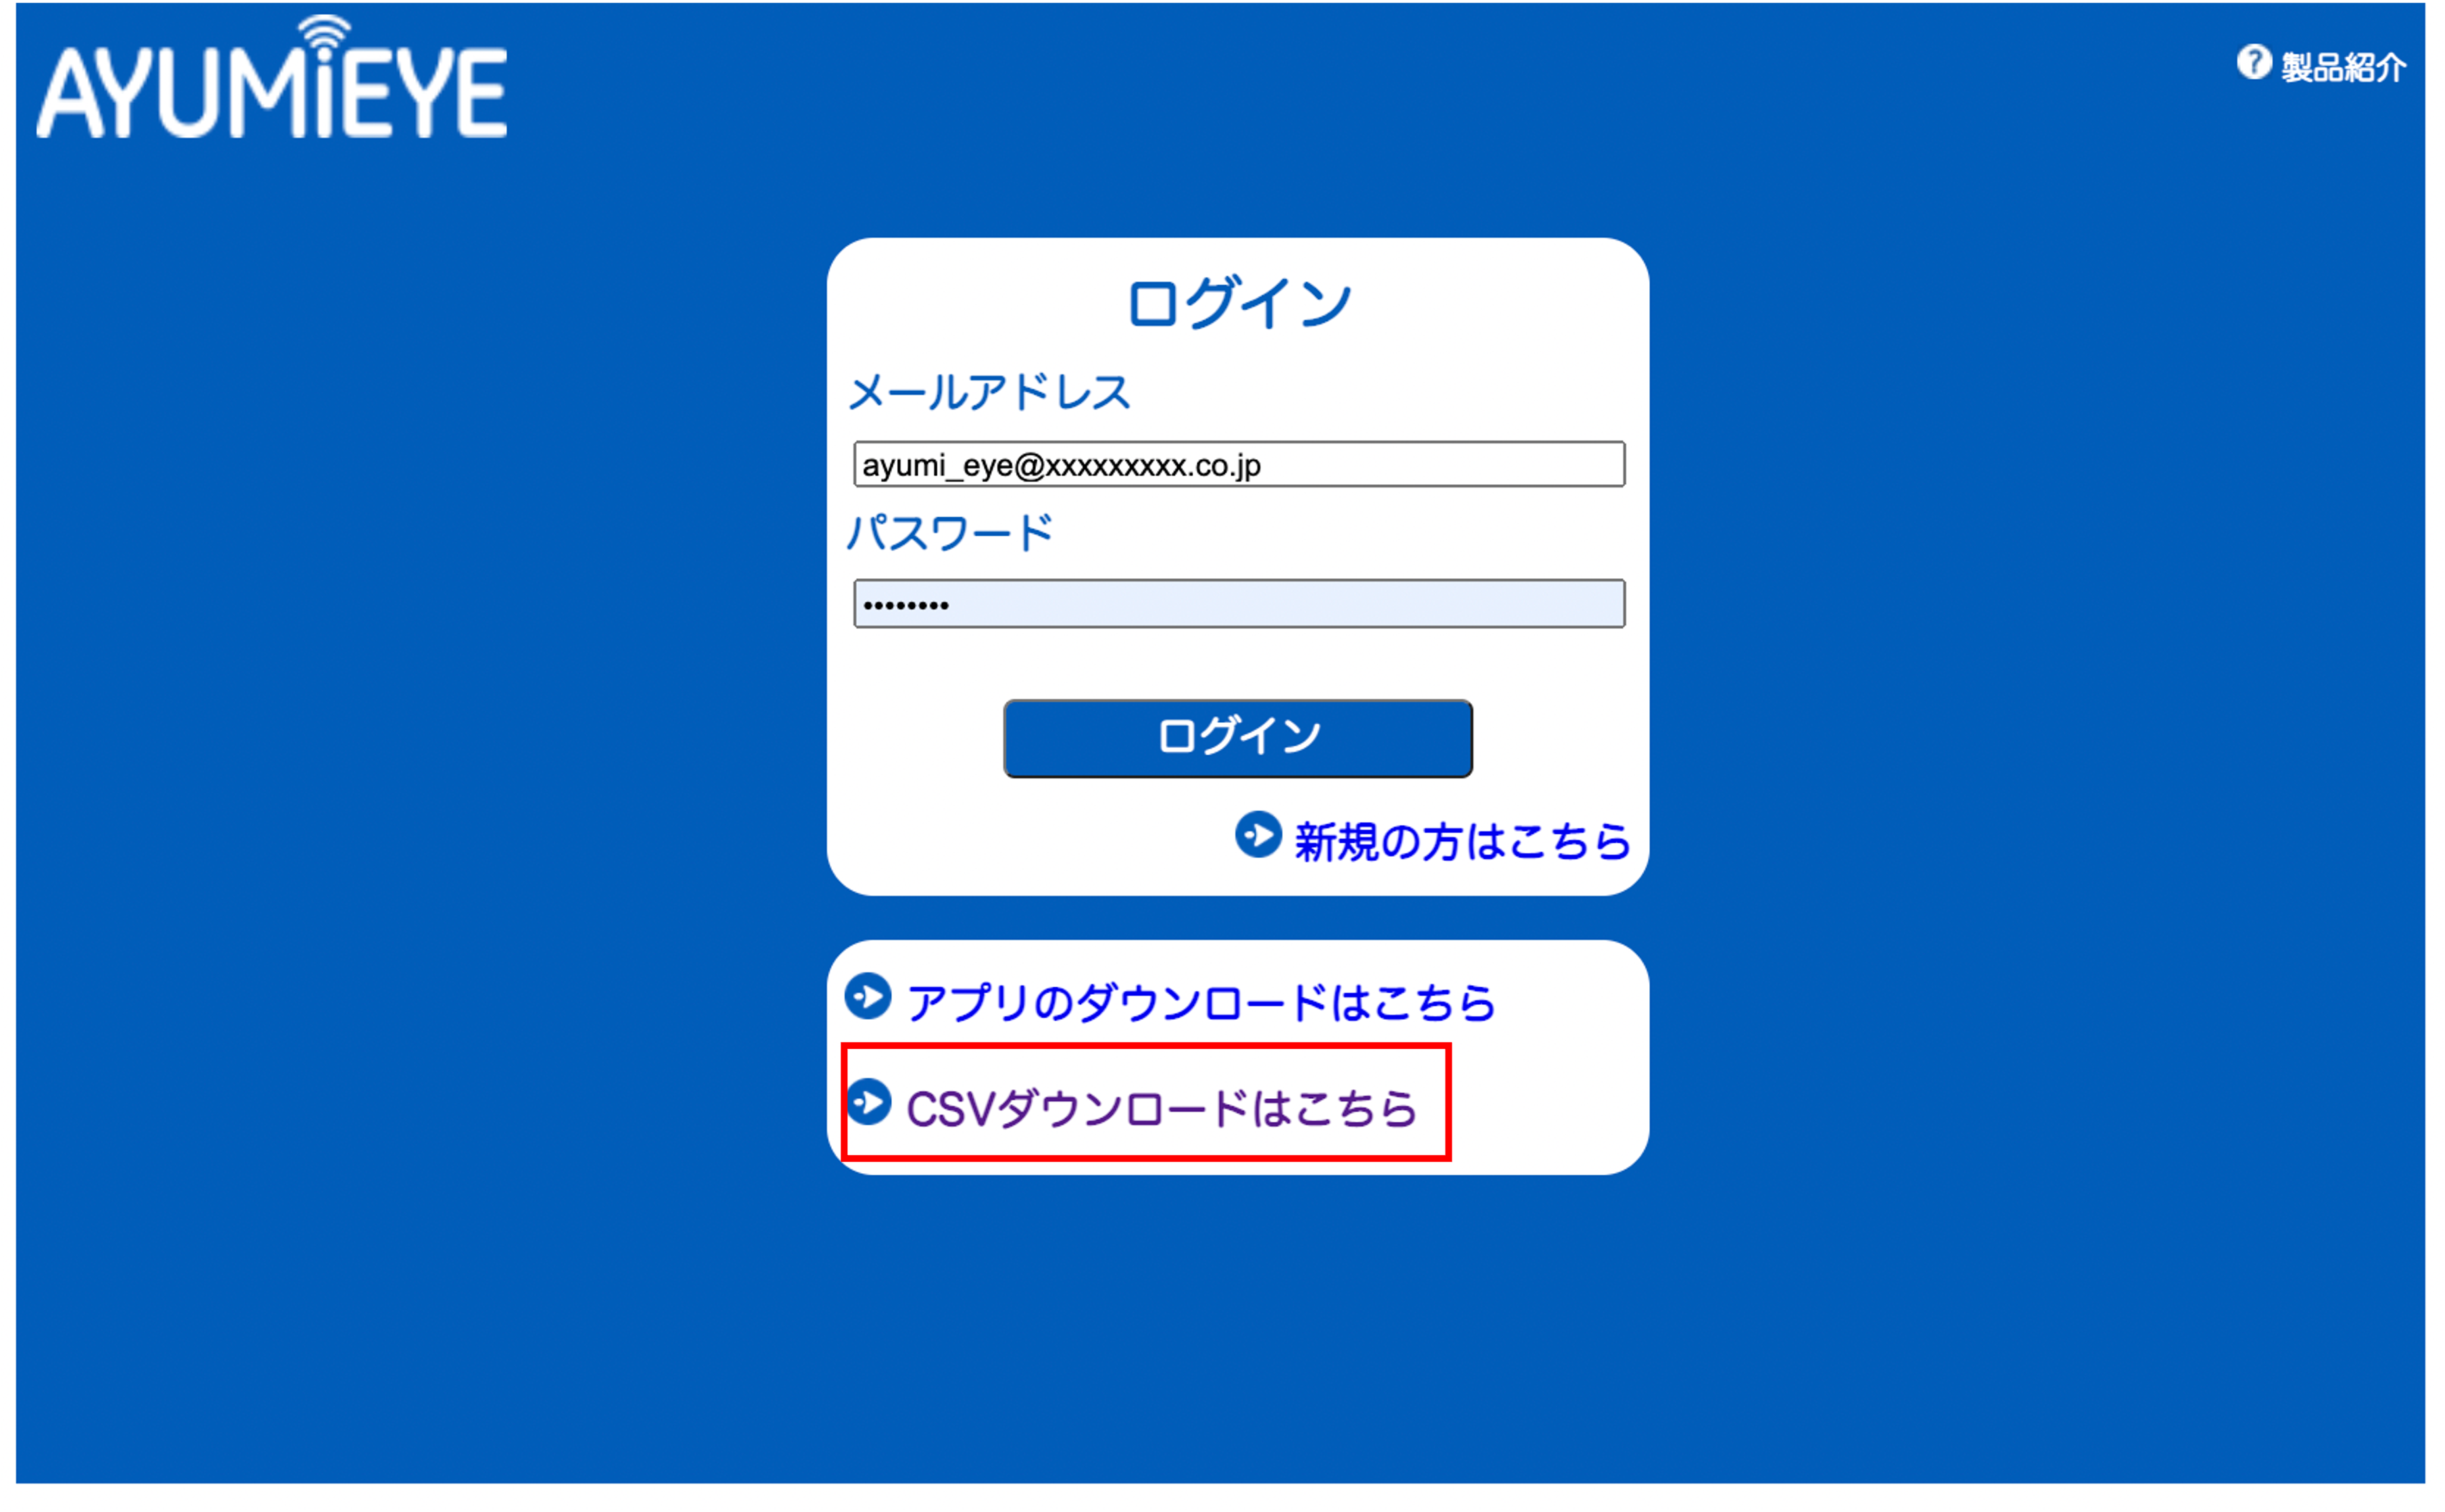The width and height of the screenshot is (2445, 1512).
Task: Focus the メールアドレス email input field
Action: [x=1239, y=465]
